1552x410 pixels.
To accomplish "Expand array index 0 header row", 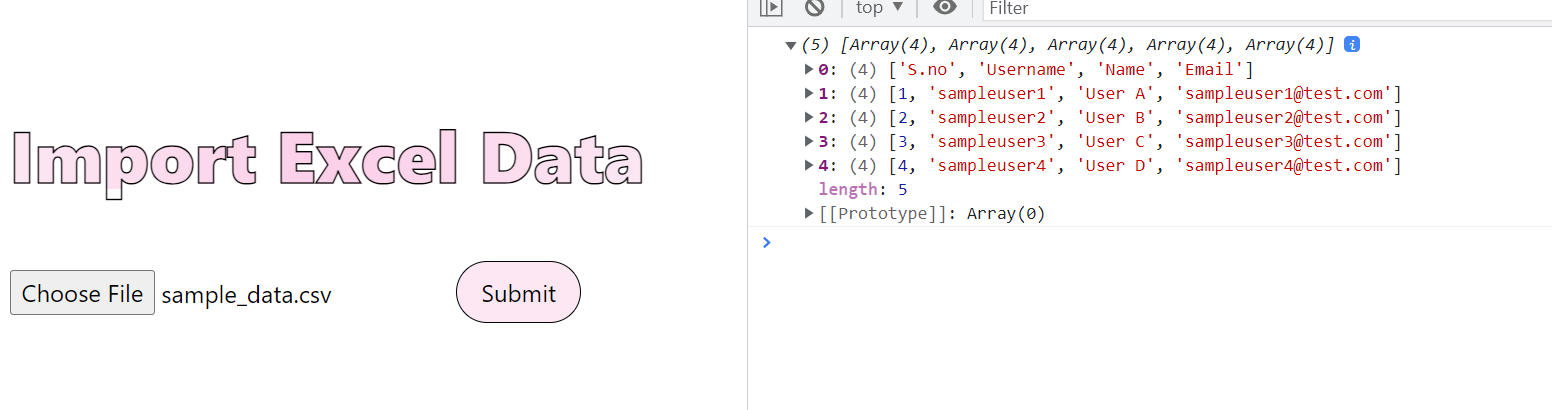I will click(x=809, y=69).
